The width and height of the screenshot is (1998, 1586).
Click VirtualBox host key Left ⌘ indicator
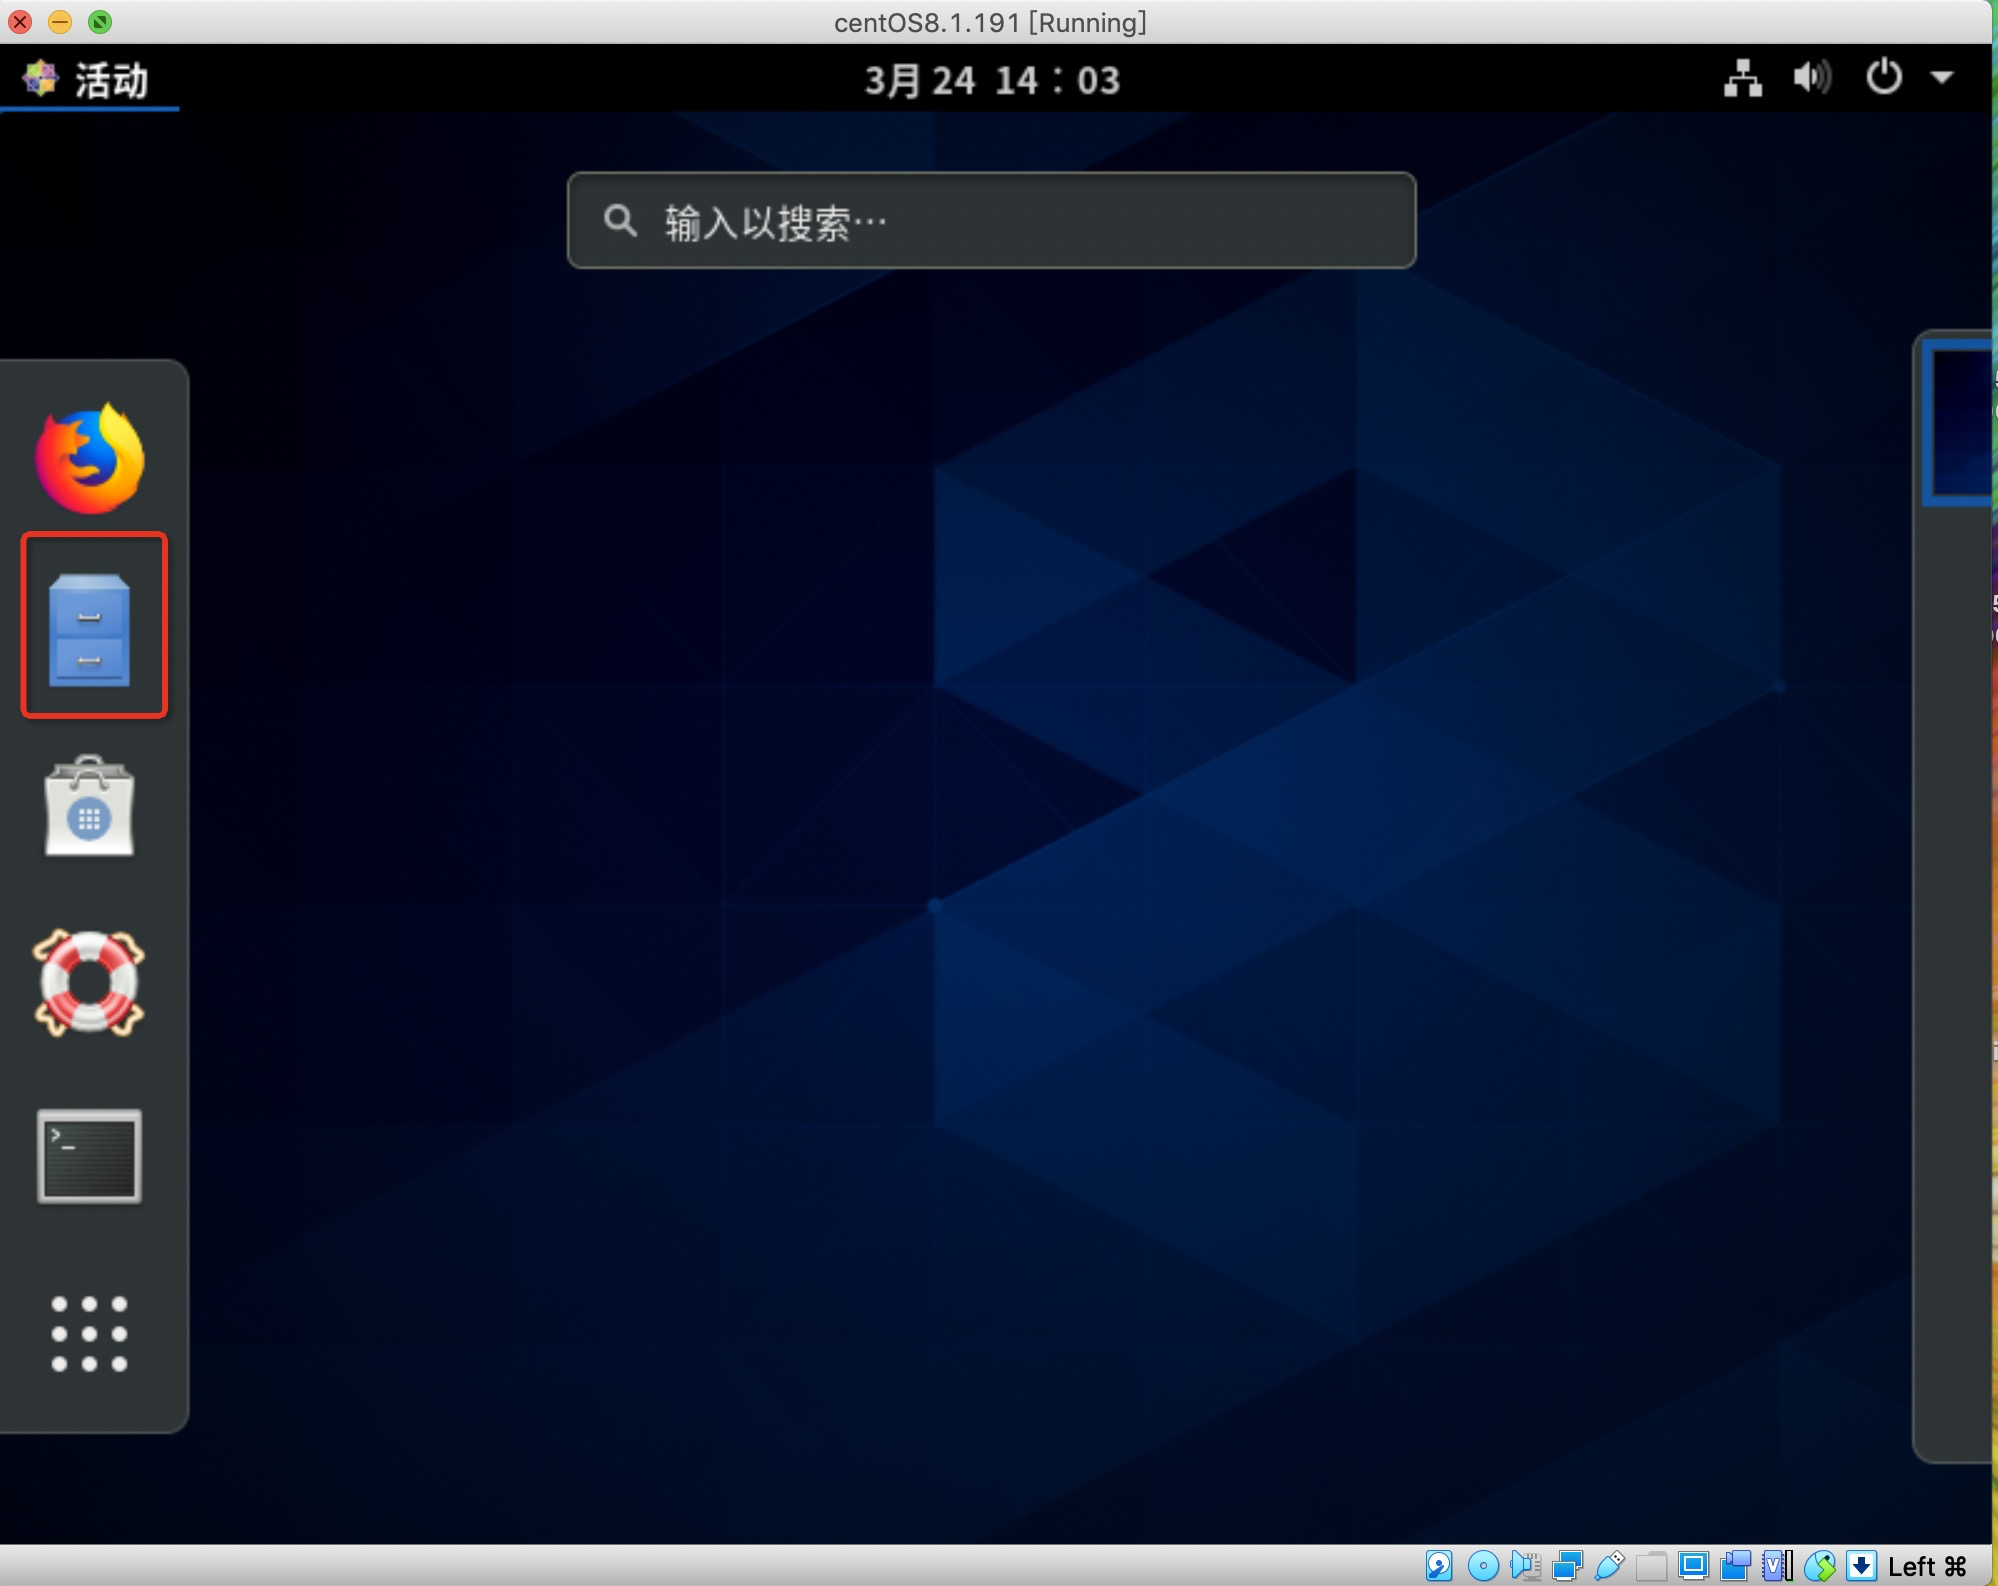coord(1926,1566)
